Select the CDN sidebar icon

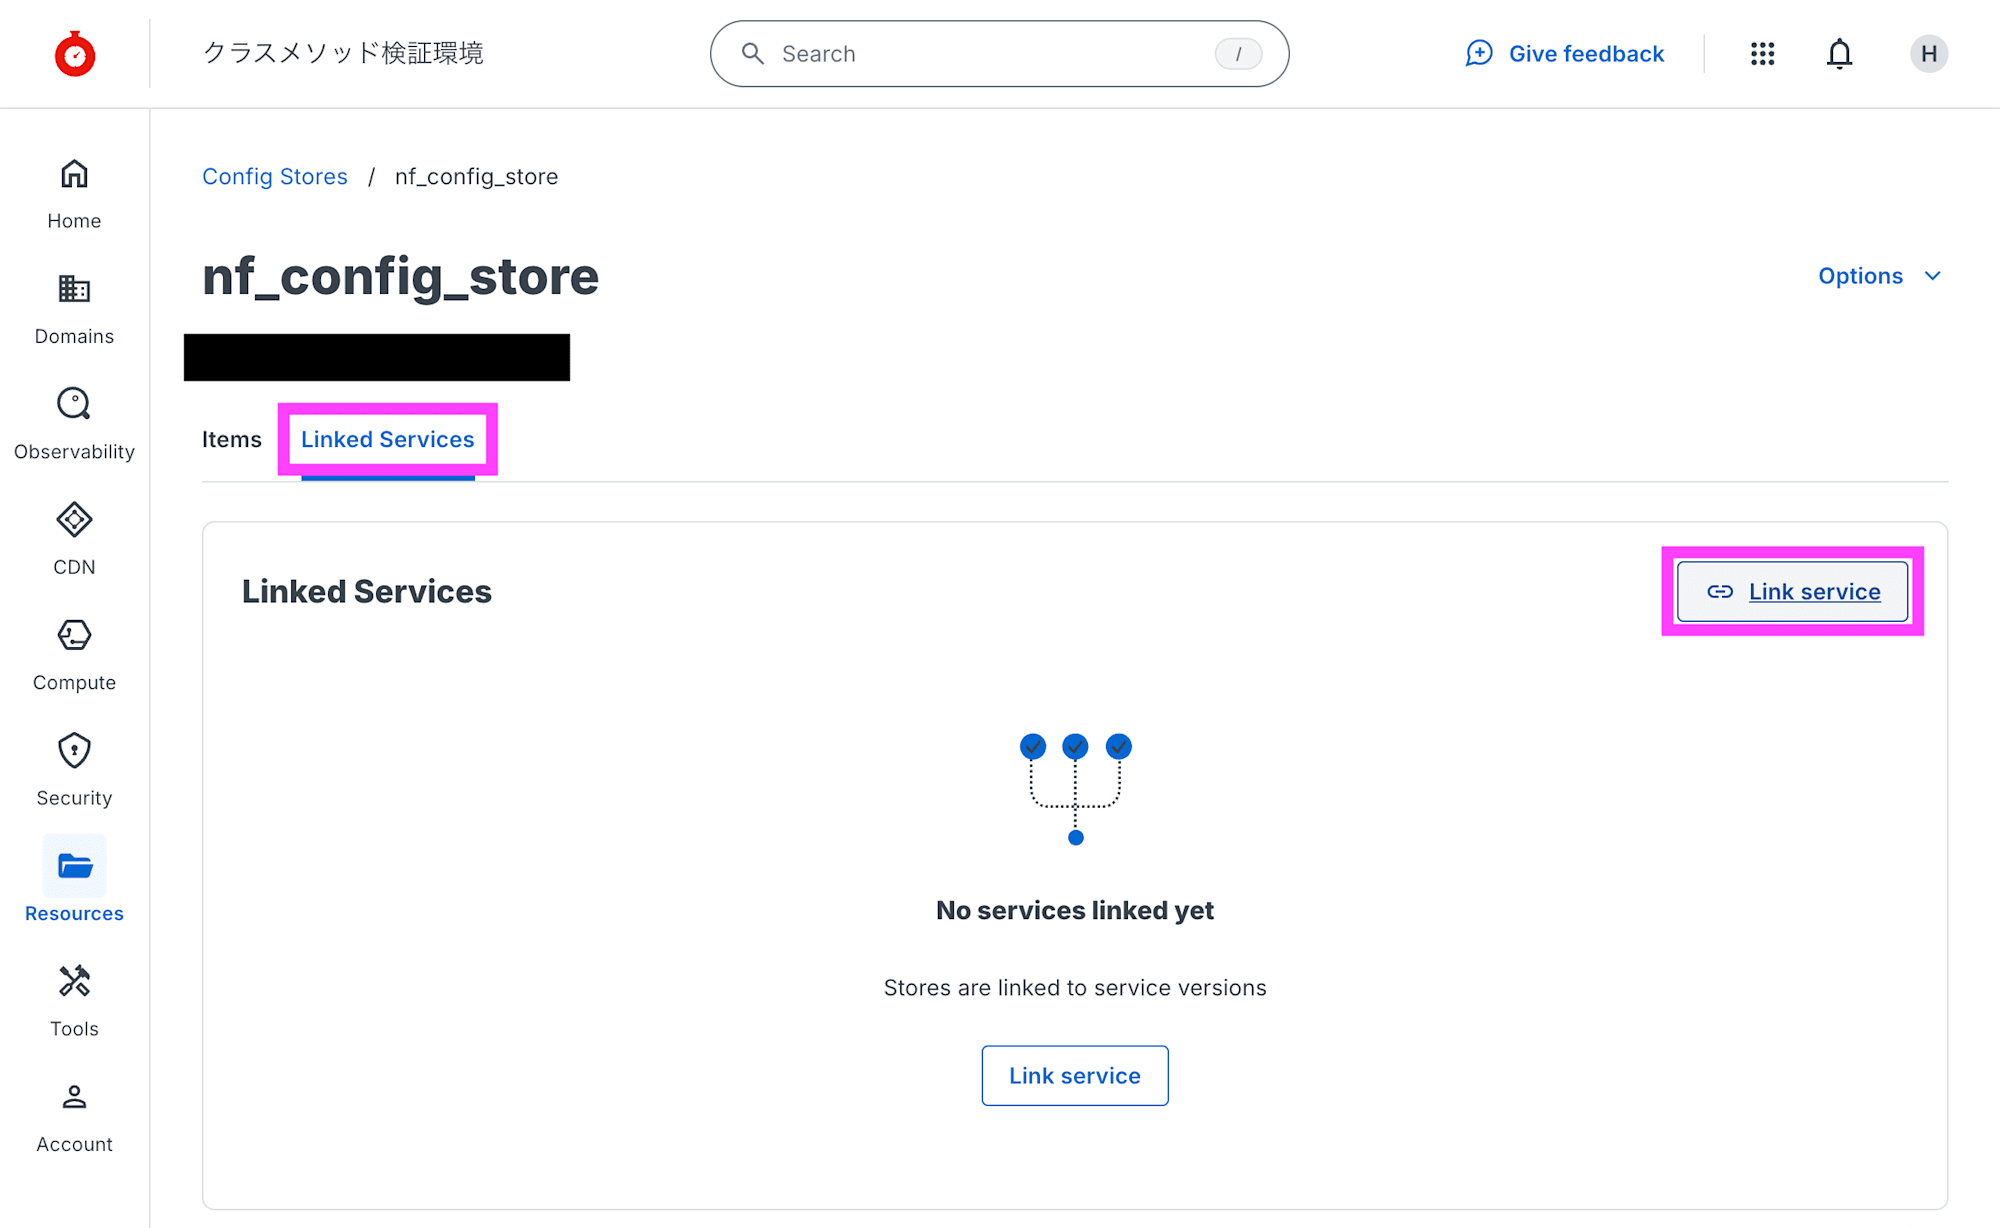tap(74, 539)
